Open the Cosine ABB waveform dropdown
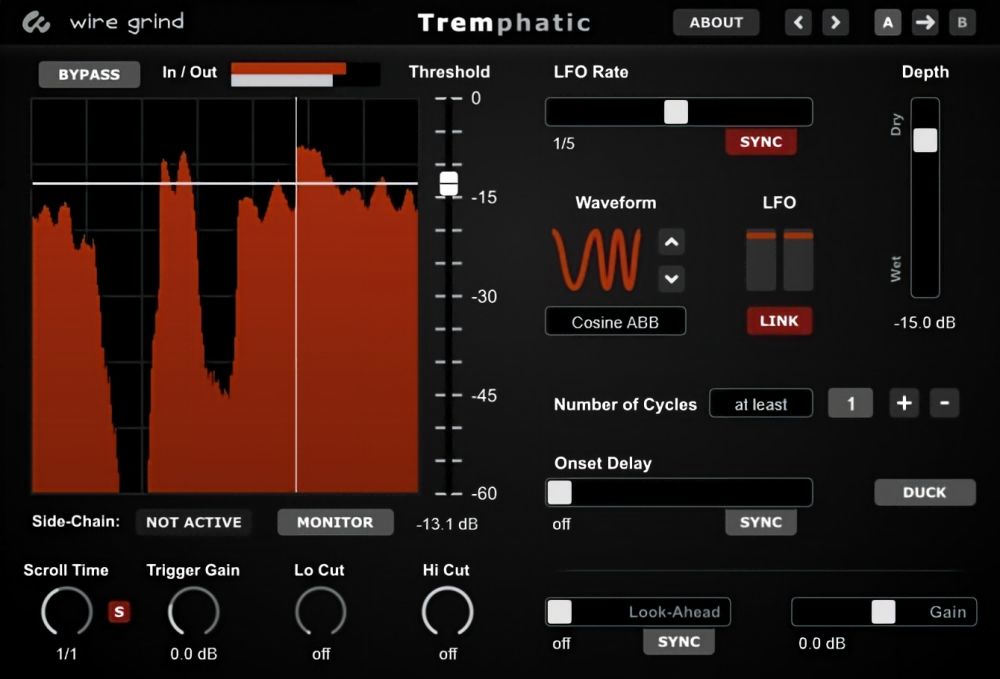Image resolution: width=1000 pixels, height=679 pixels. (x=615, y=322)
